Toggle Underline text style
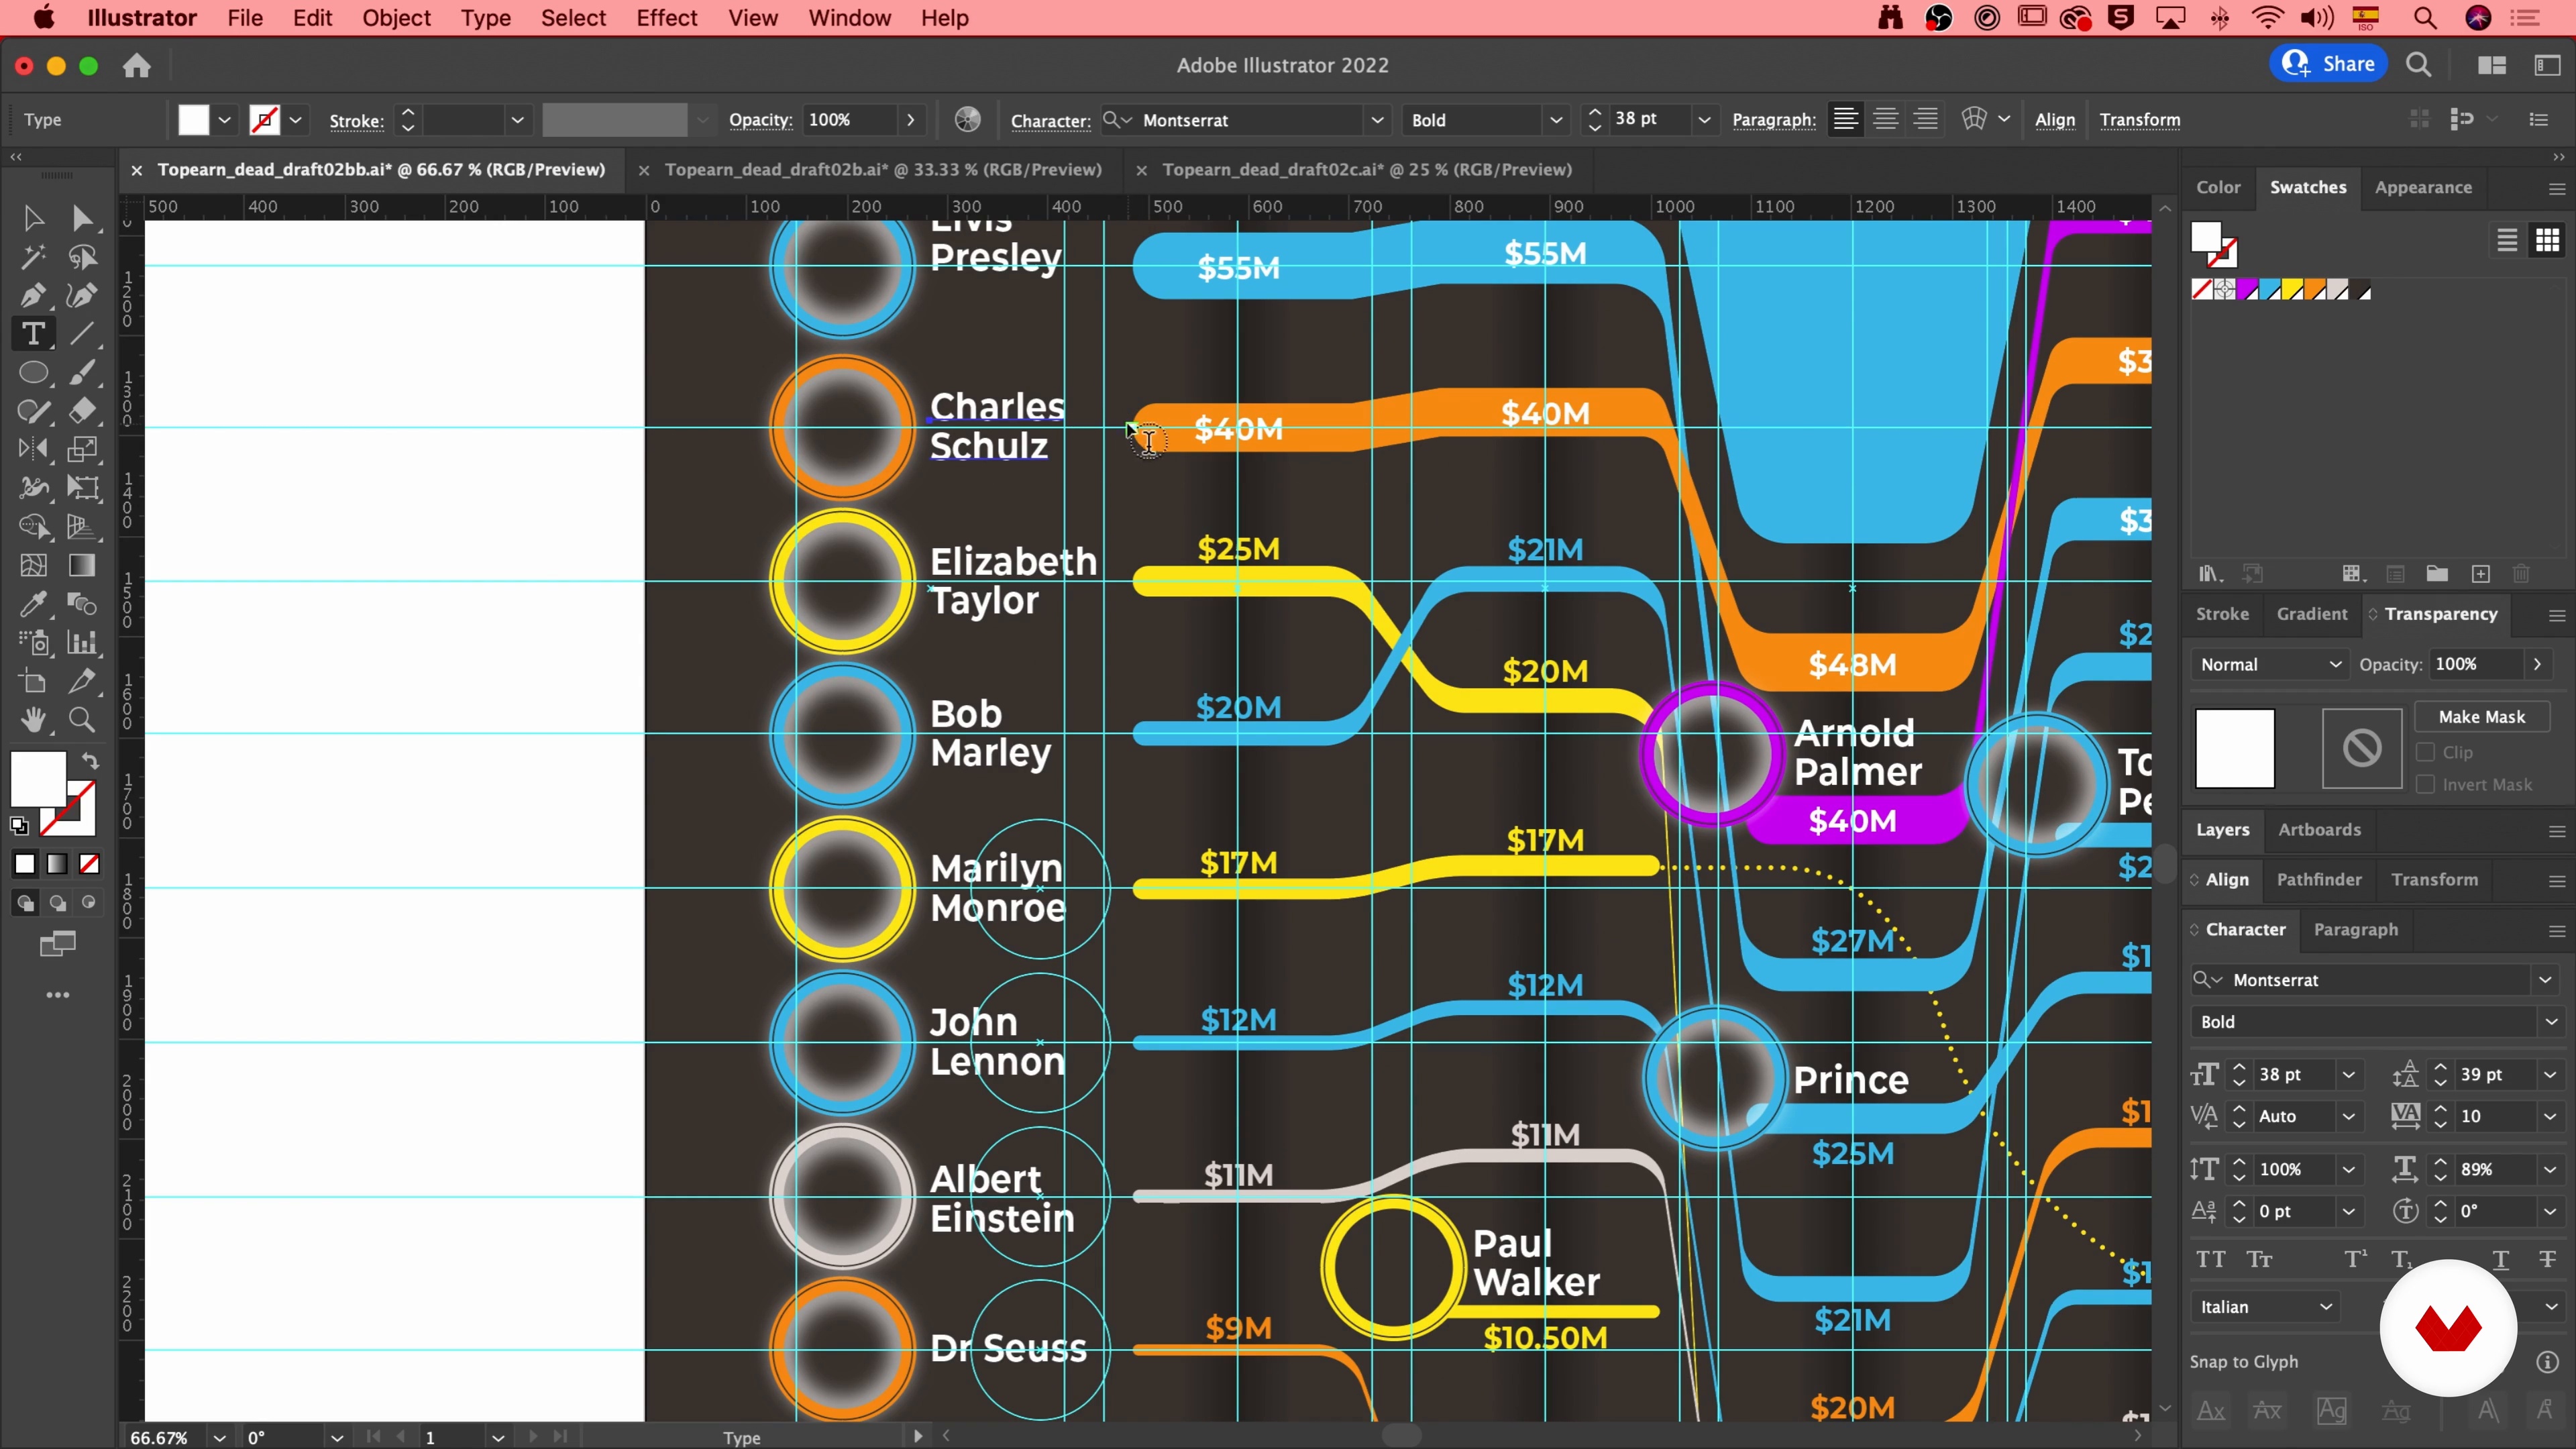This screenshot has width=2576, height=1449. 2500,1259
